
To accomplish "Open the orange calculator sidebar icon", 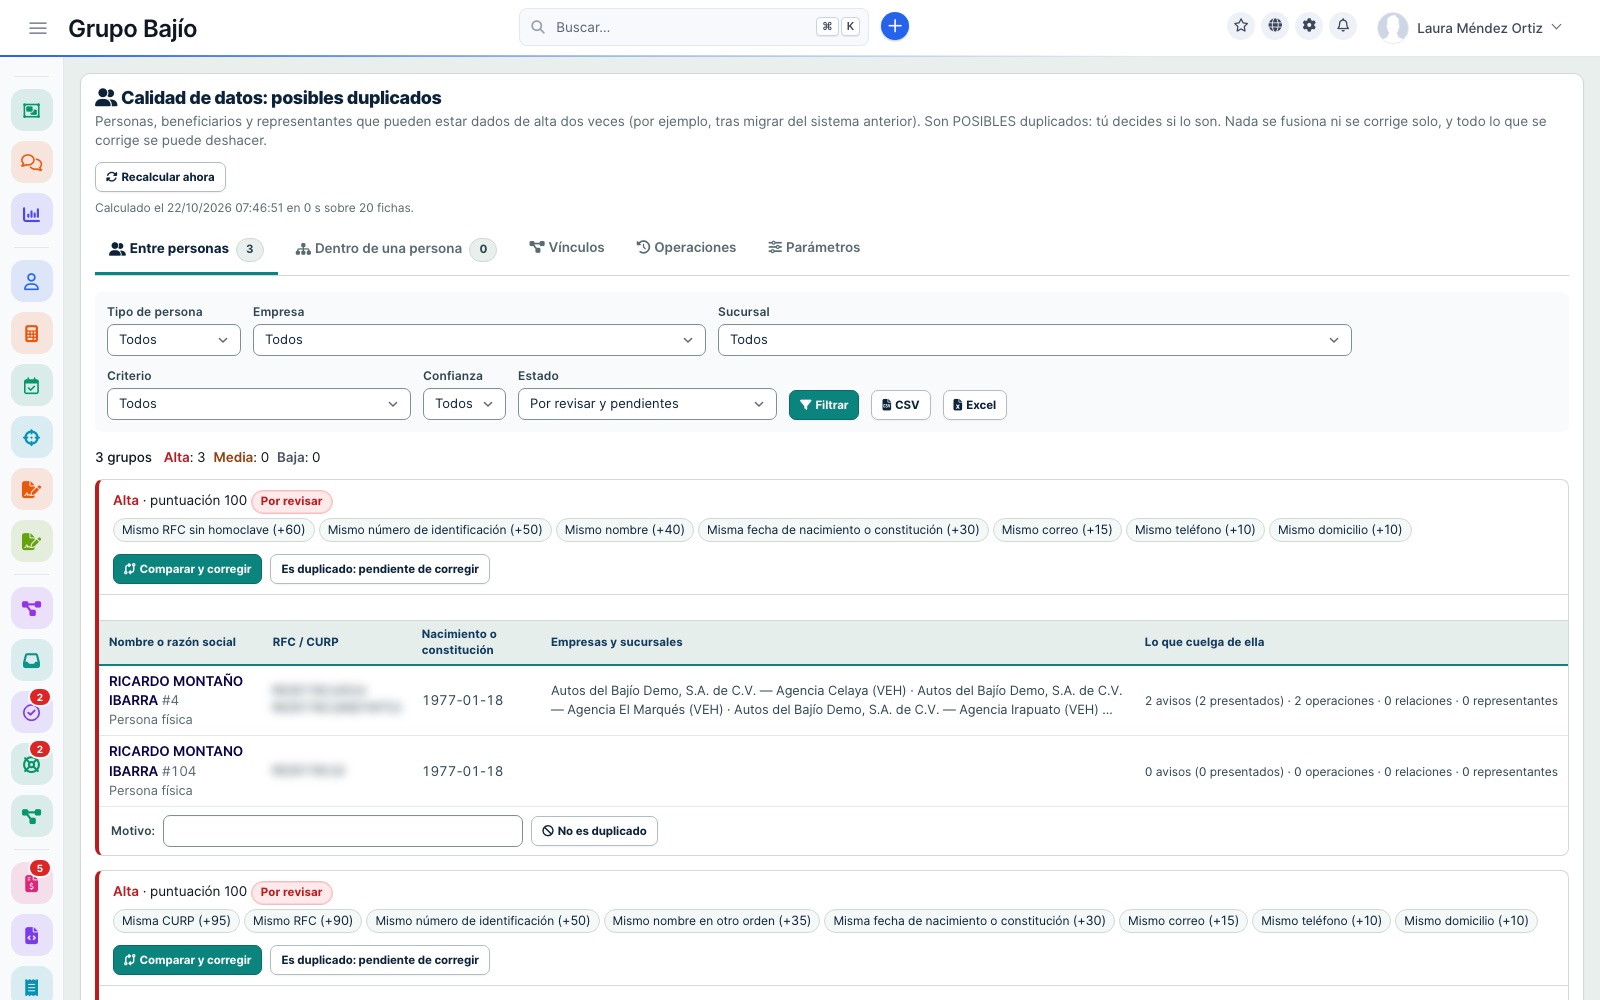I will coord(32,334).
